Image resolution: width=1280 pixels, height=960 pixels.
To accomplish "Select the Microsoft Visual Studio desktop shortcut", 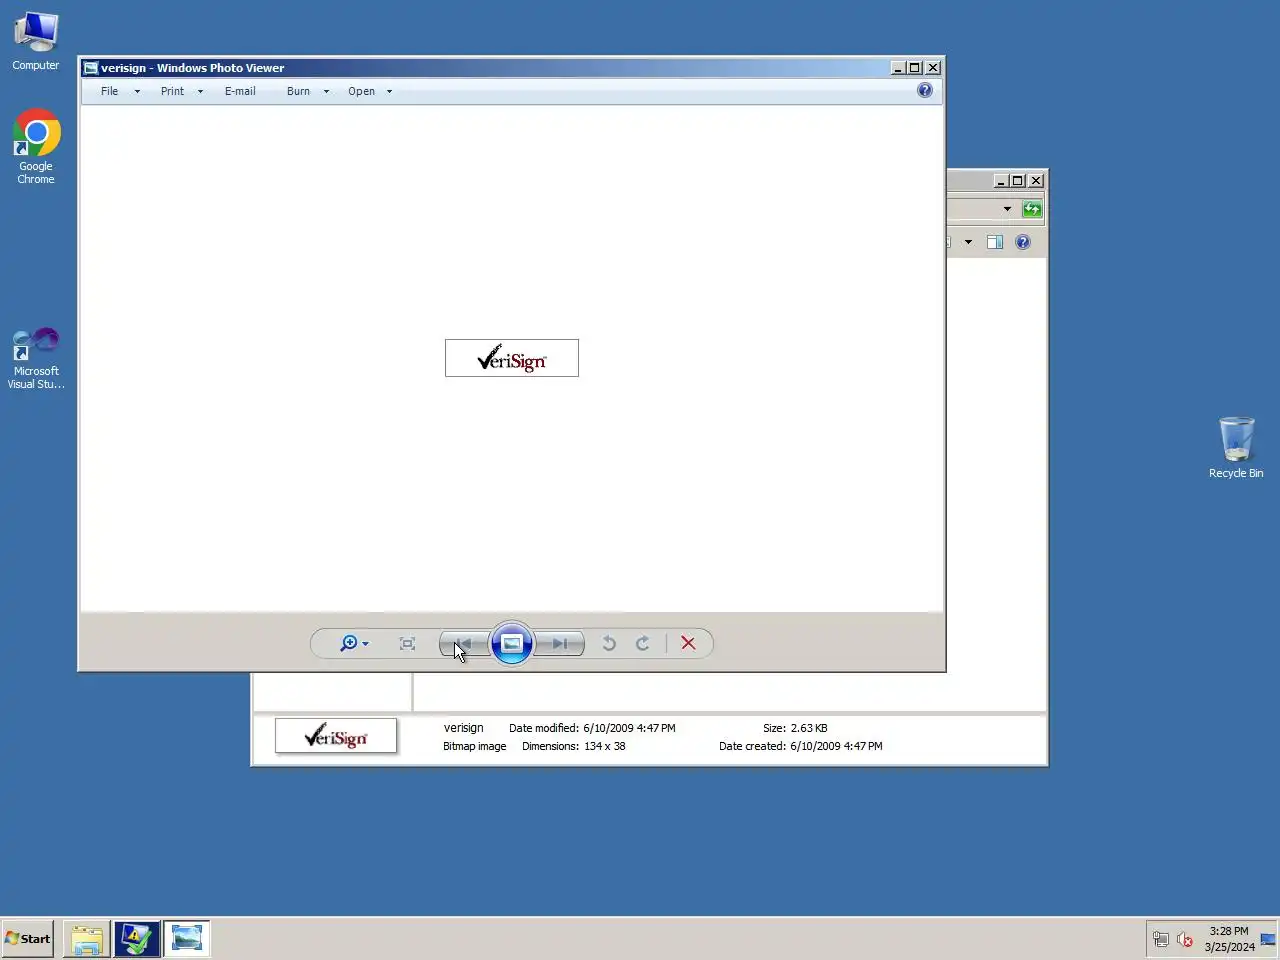I will [x=36, y=358].
